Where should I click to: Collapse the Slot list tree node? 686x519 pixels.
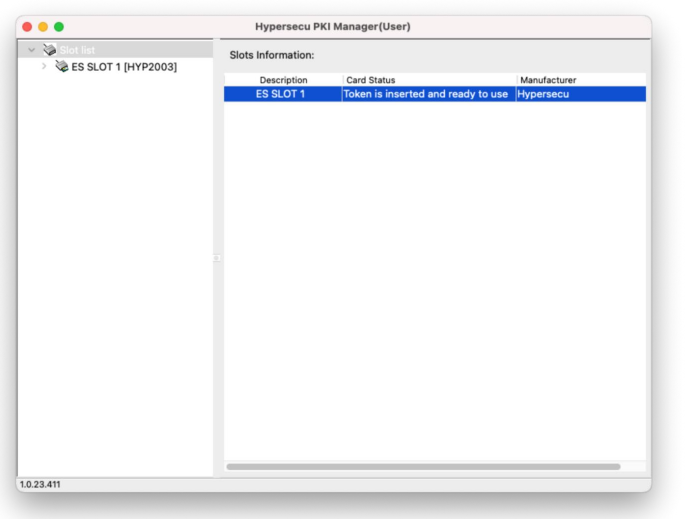pyautogui.click(x=32, y=50)
